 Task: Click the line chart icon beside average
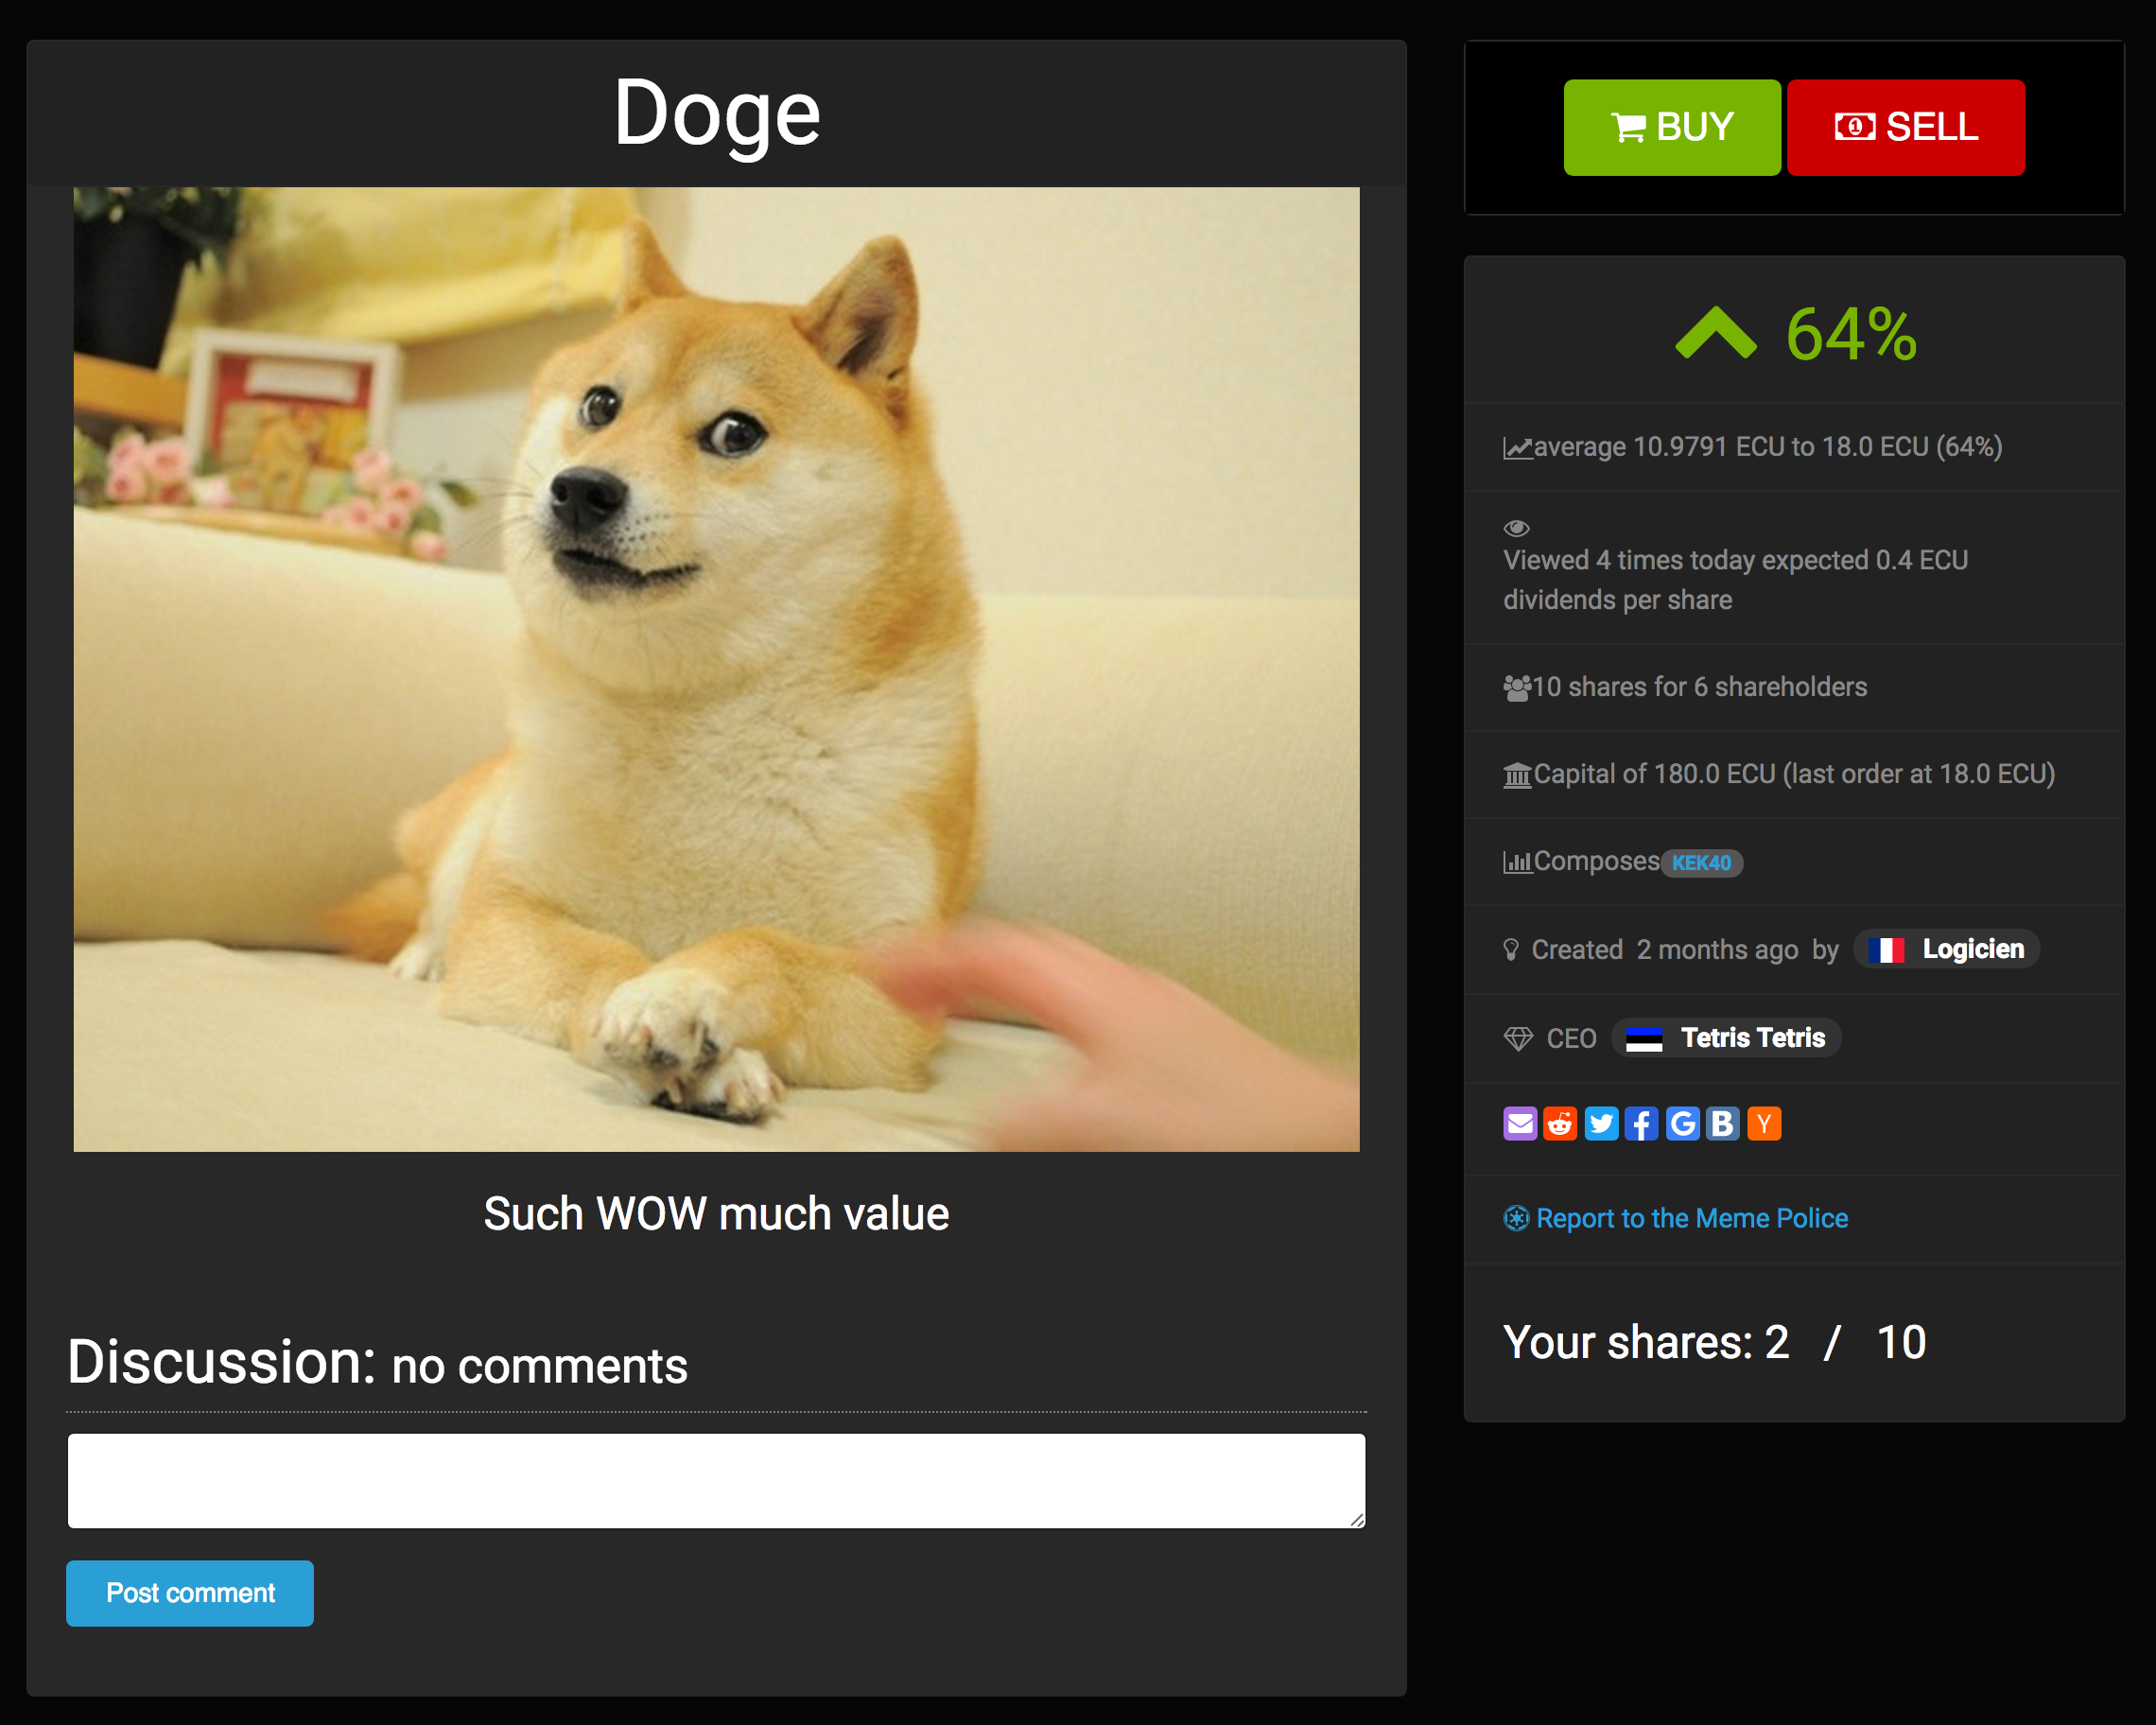1517,448
